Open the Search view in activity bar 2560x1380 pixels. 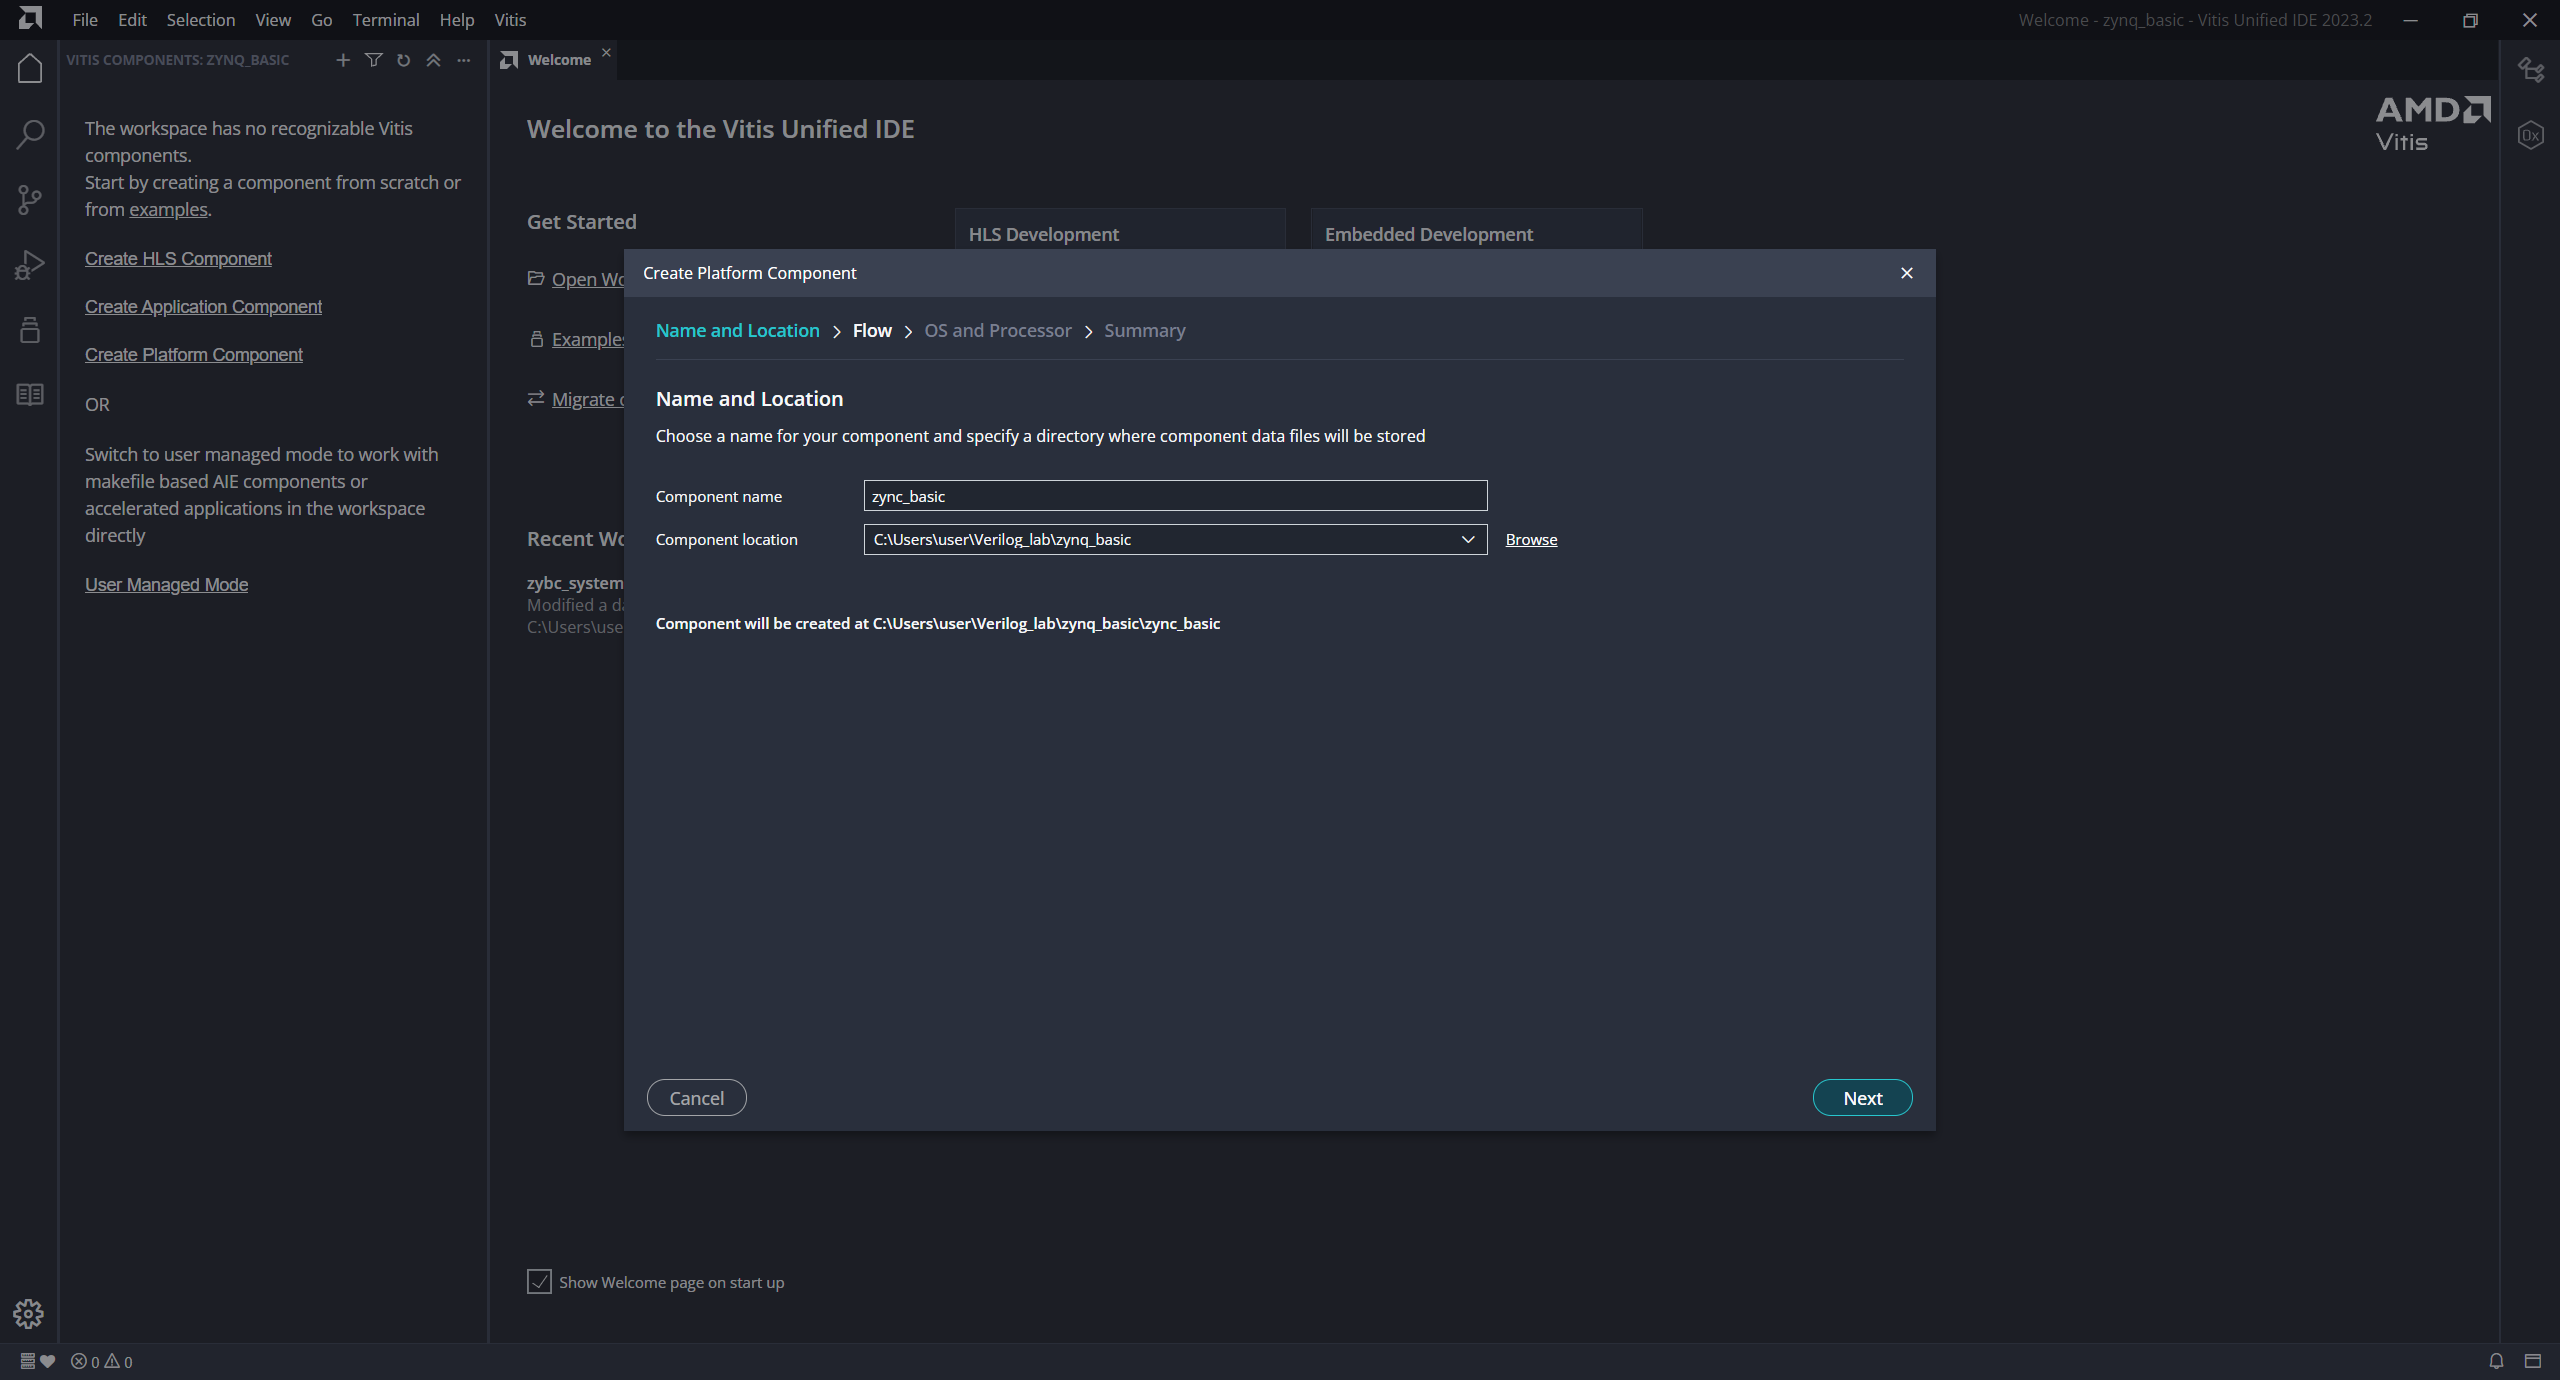pyautogui.click(x=30, y=134)
